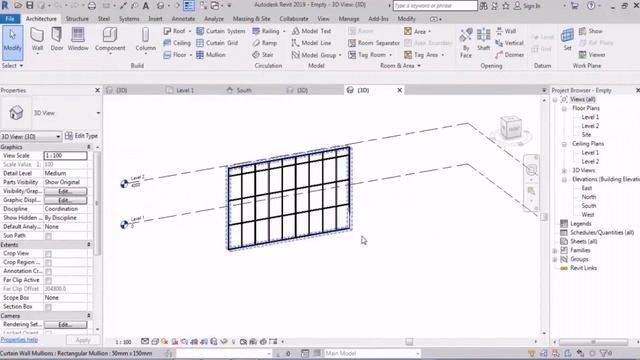Toggle the Annotation Crop checkbox

pos(48,272)
